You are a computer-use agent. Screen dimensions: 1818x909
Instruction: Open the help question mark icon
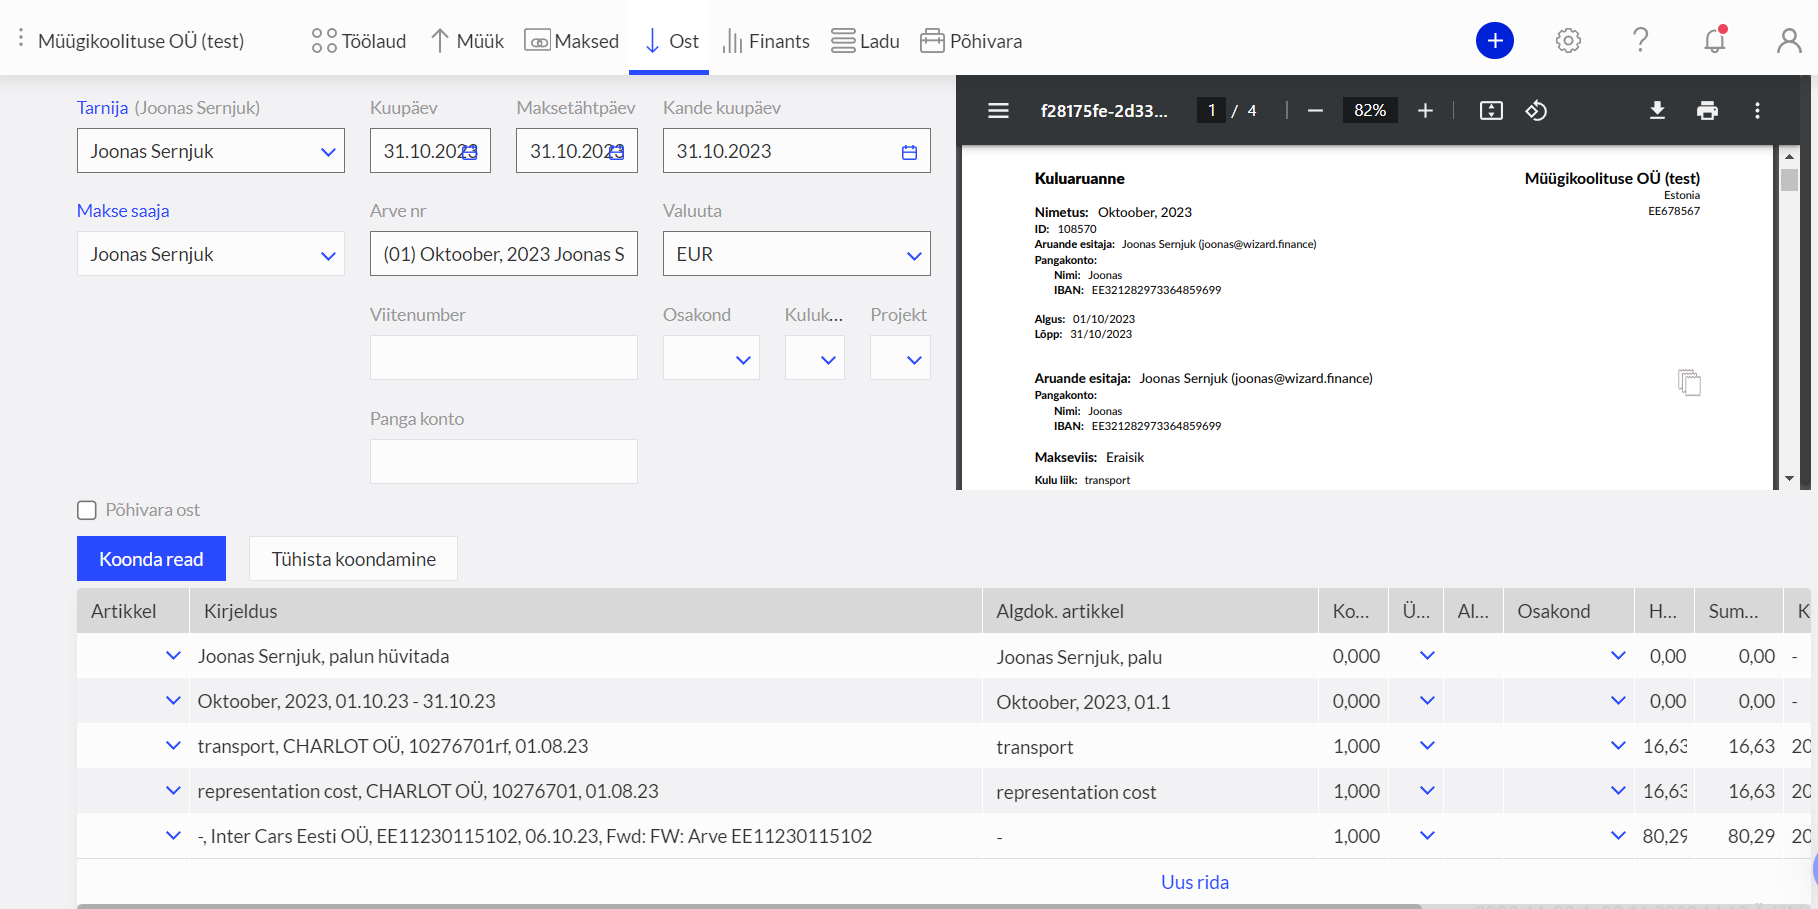tap(1640, 40)
